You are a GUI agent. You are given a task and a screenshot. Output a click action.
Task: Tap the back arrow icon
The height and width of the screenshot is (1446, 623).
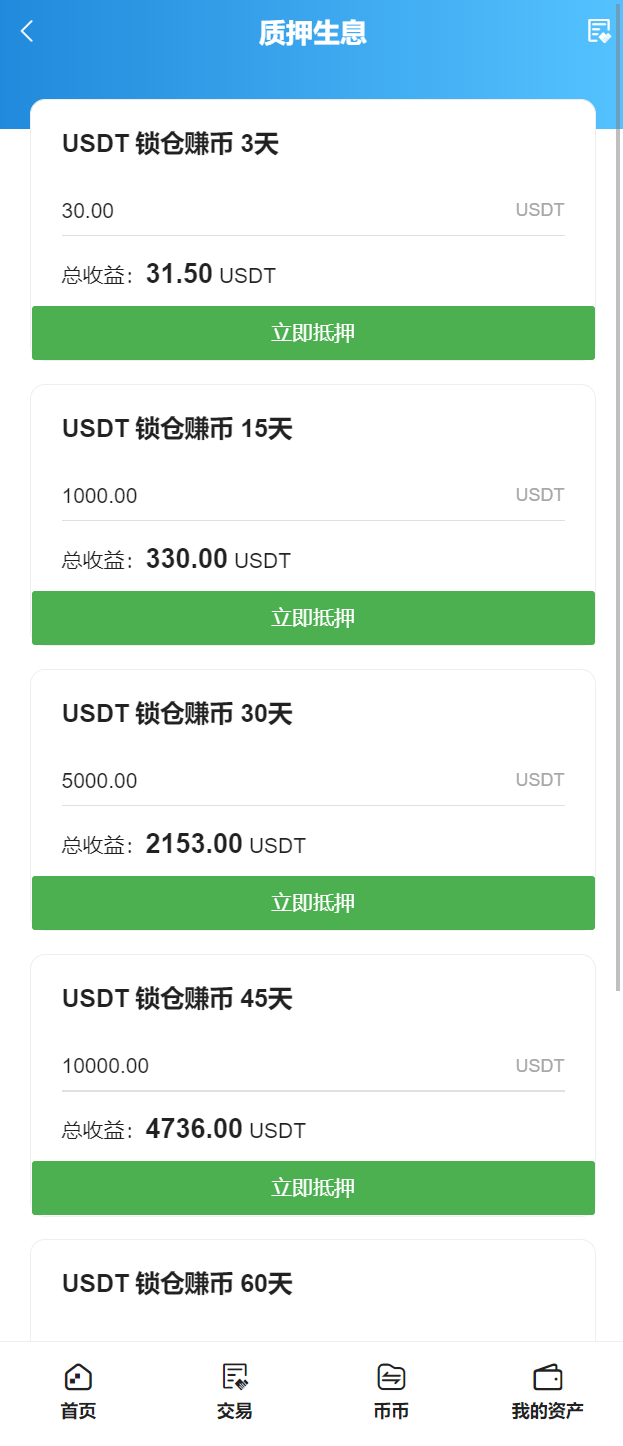click(25, 31)
